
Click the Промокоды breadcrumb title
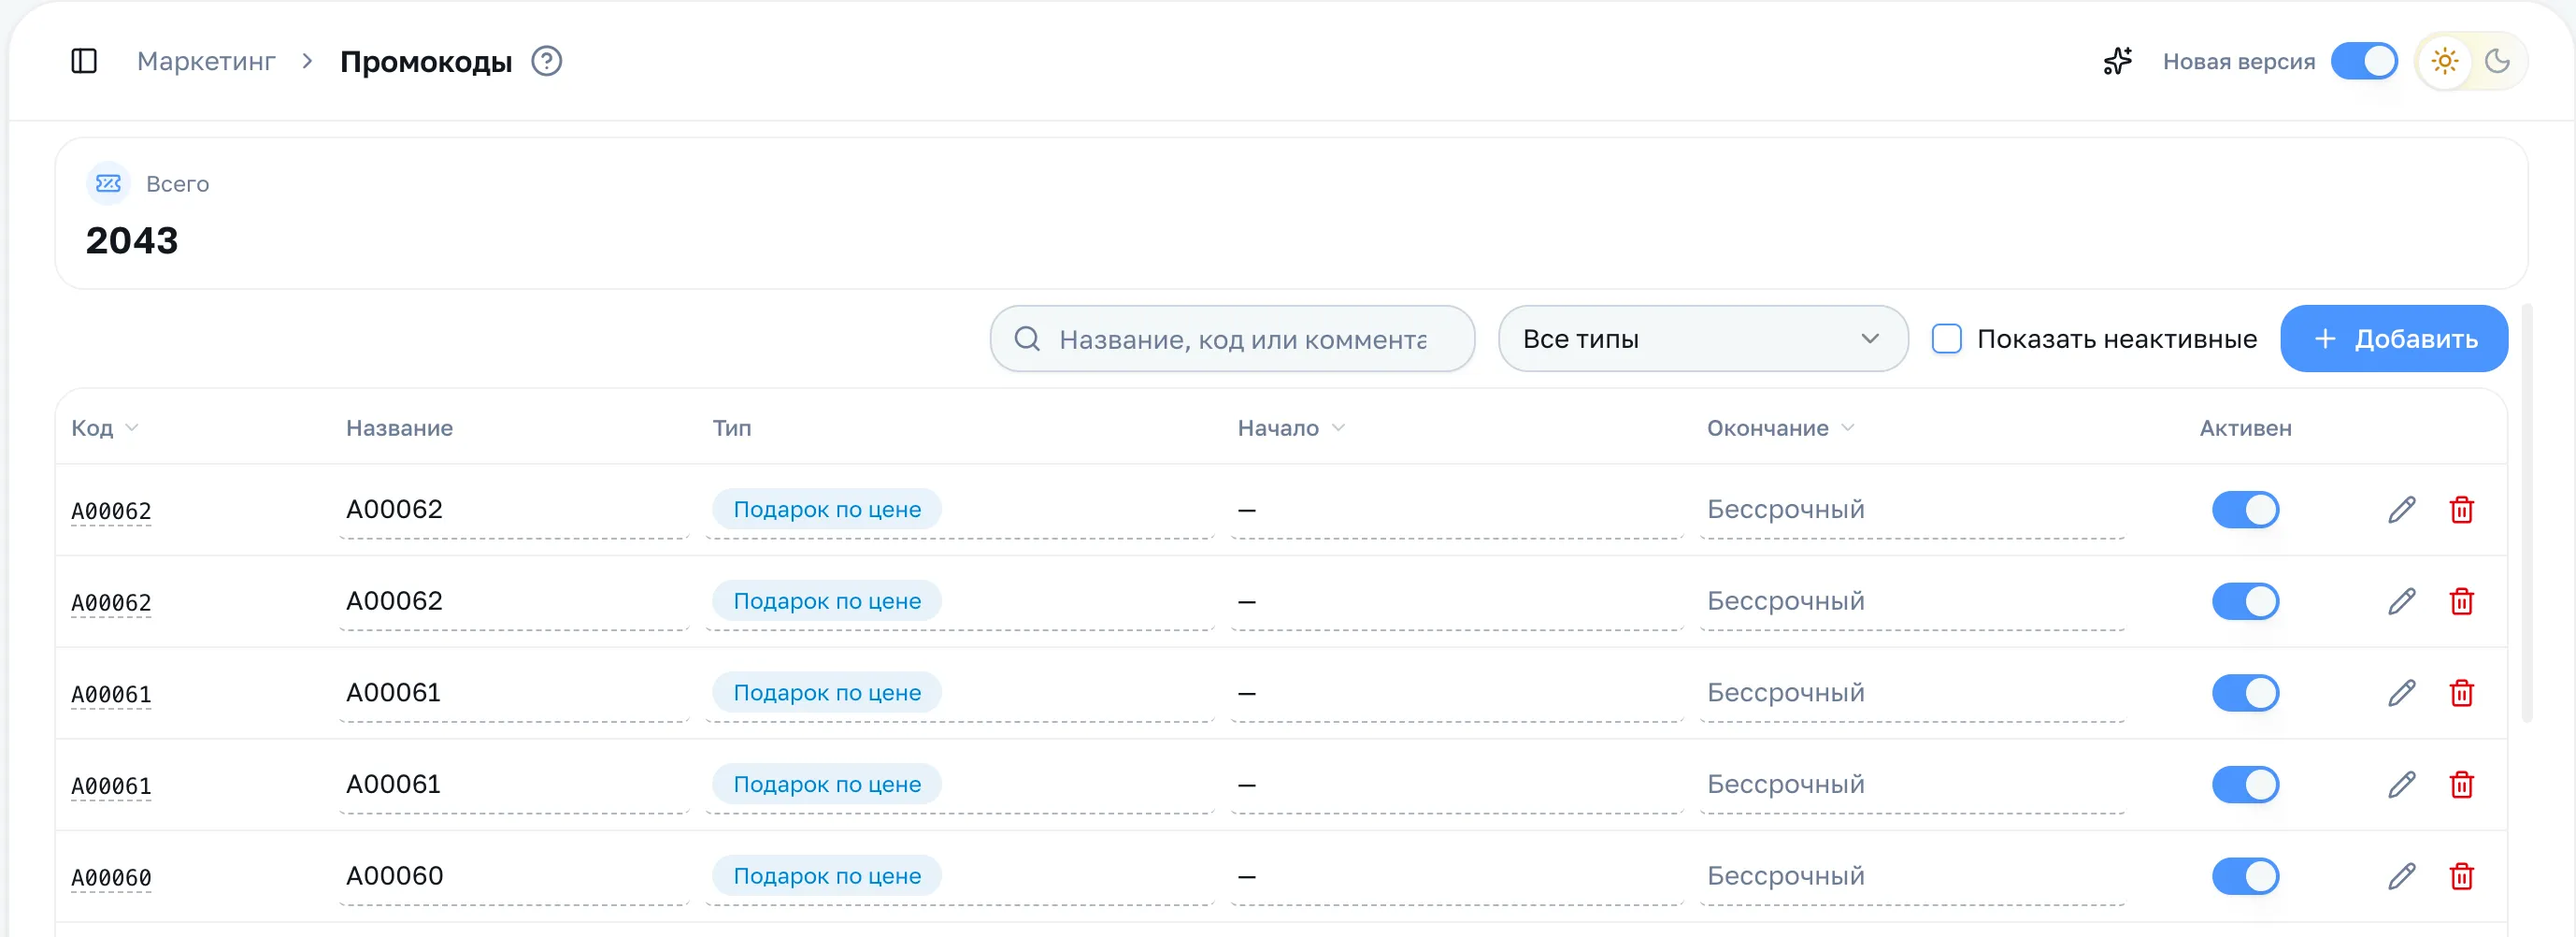tap(426, 61)
